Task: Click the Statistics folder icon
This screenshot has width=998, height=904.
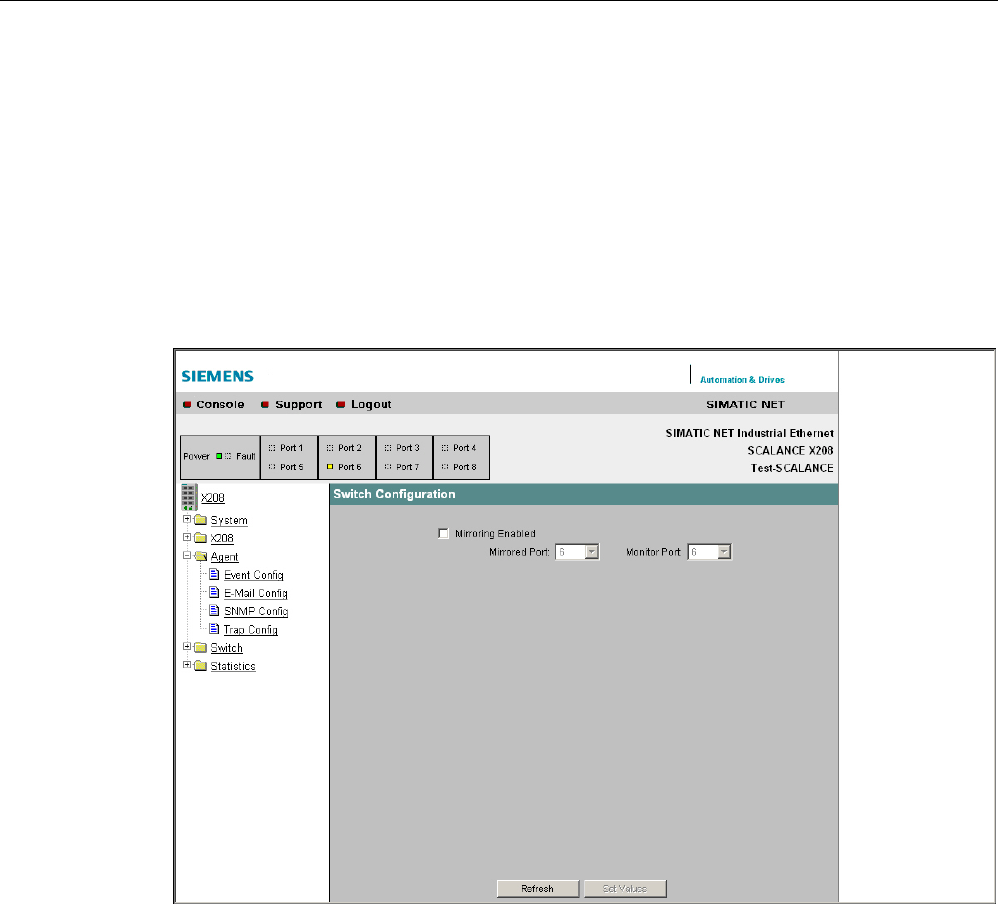Action: point(200,666)
